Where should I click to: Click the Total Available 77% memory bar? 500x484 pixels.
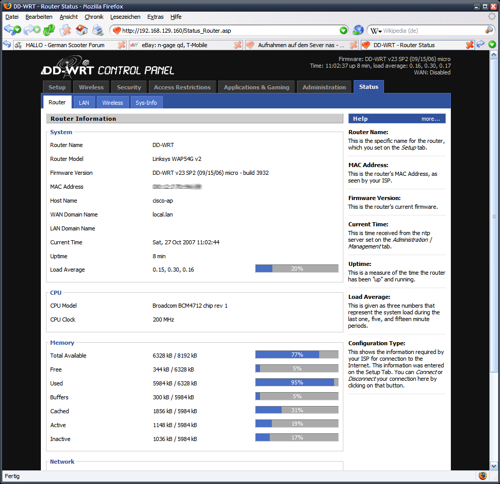pos(297,354)
